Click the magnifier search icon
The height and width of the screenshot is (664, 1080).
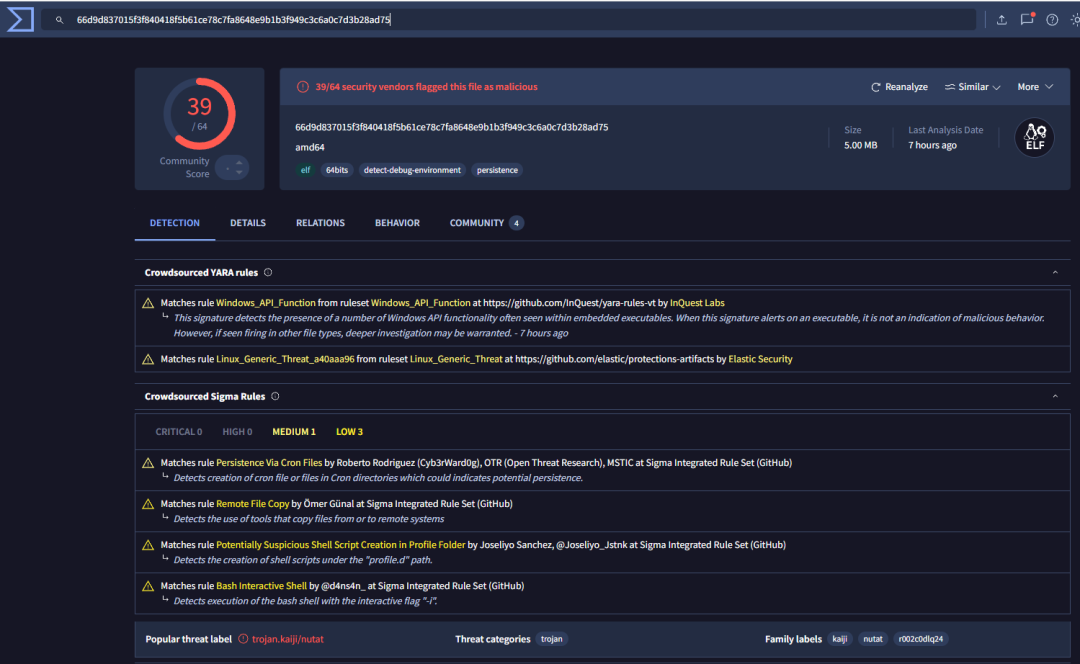[59, 20]
